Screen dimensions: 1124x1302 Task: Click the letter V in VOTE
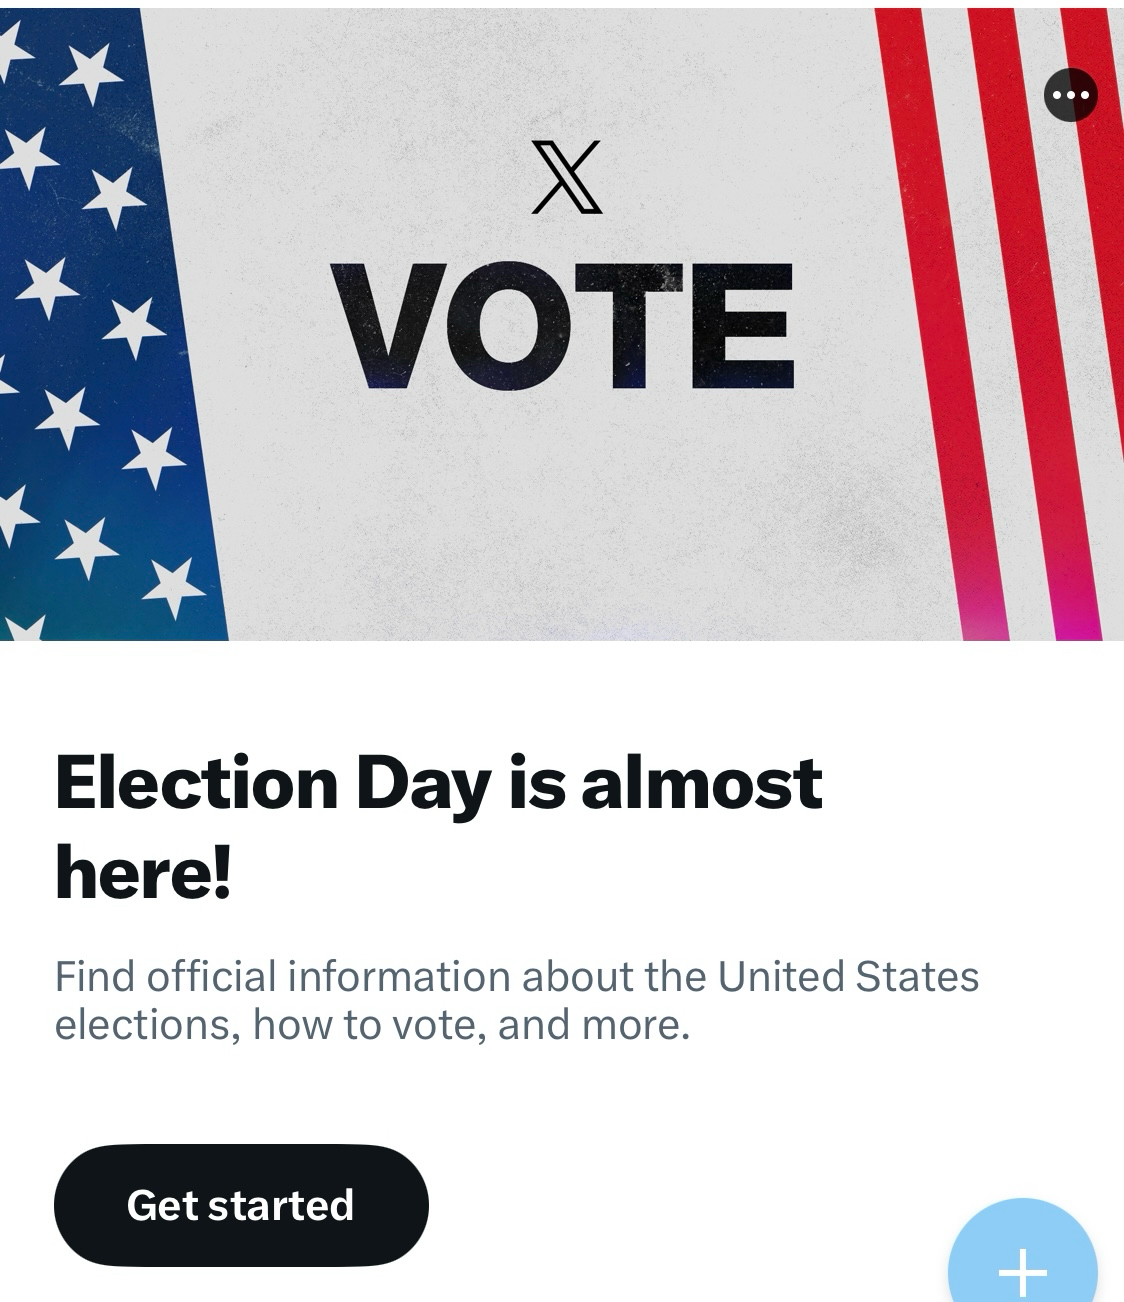click(x=392, y=326)
